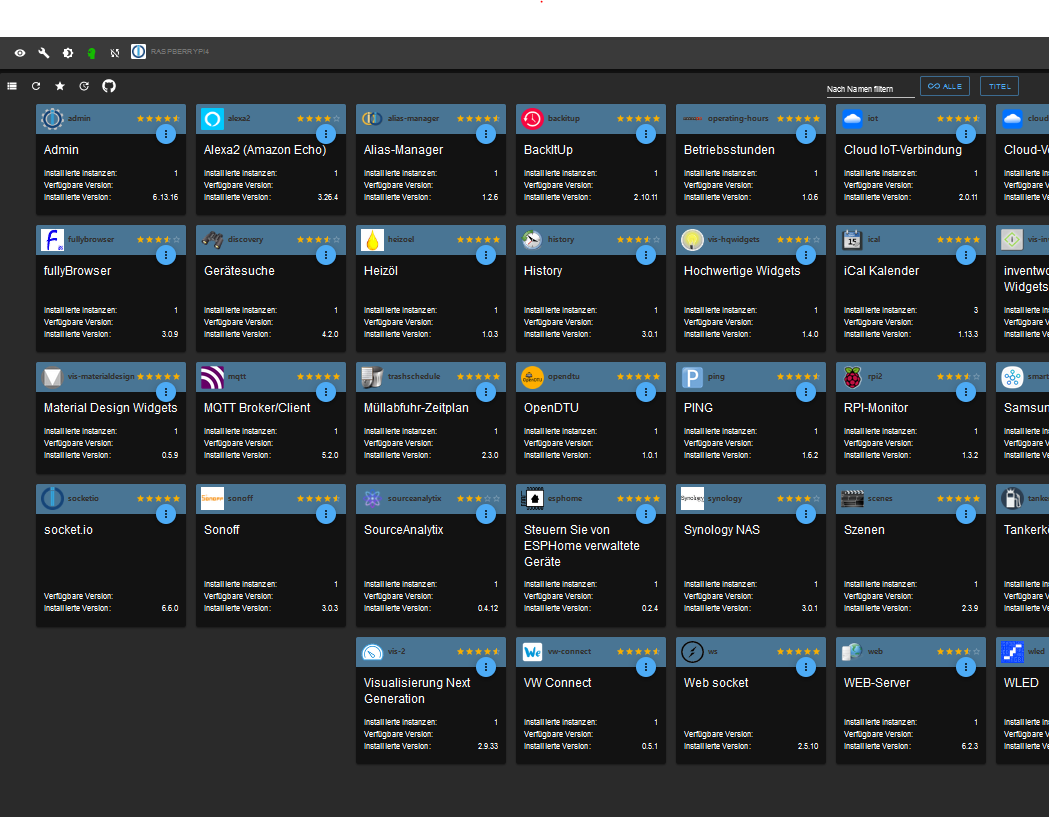Click the VW Connect adapter icon

[x=533, y=652]
